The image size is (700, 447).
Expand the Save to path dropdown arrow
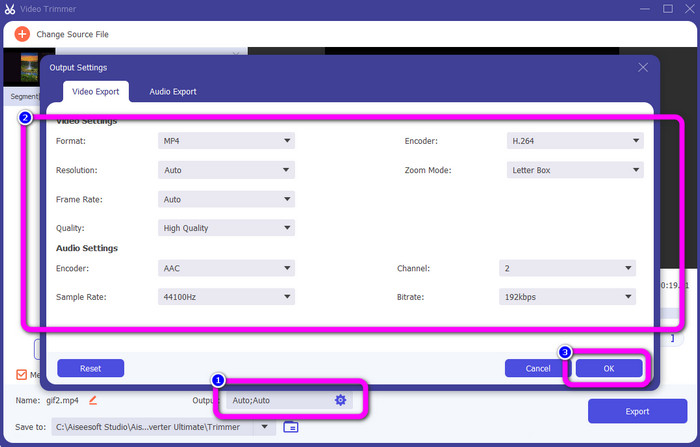(x=265, y=427)
